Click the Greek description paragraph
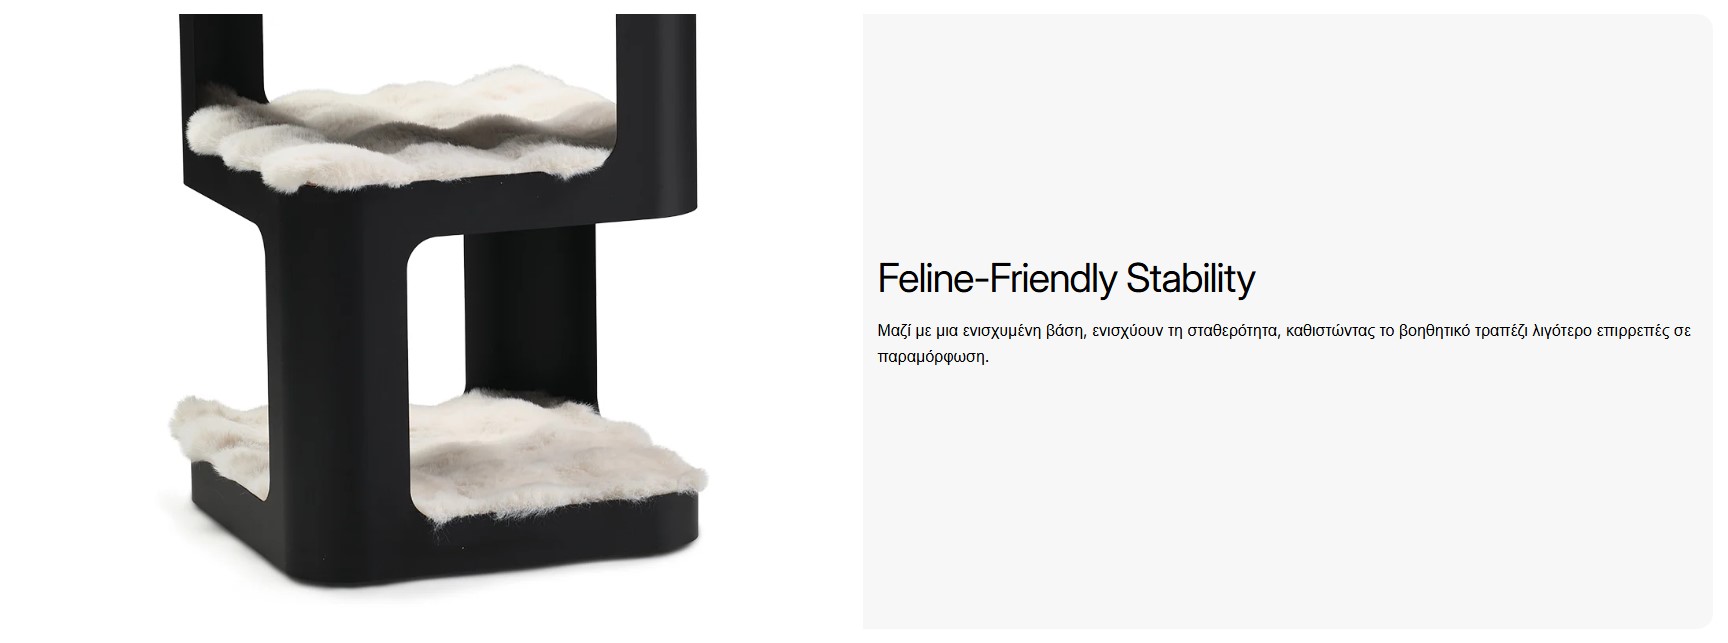Screen dimensions: 1728x643 pyautogui.click(x=1284, y=343)
